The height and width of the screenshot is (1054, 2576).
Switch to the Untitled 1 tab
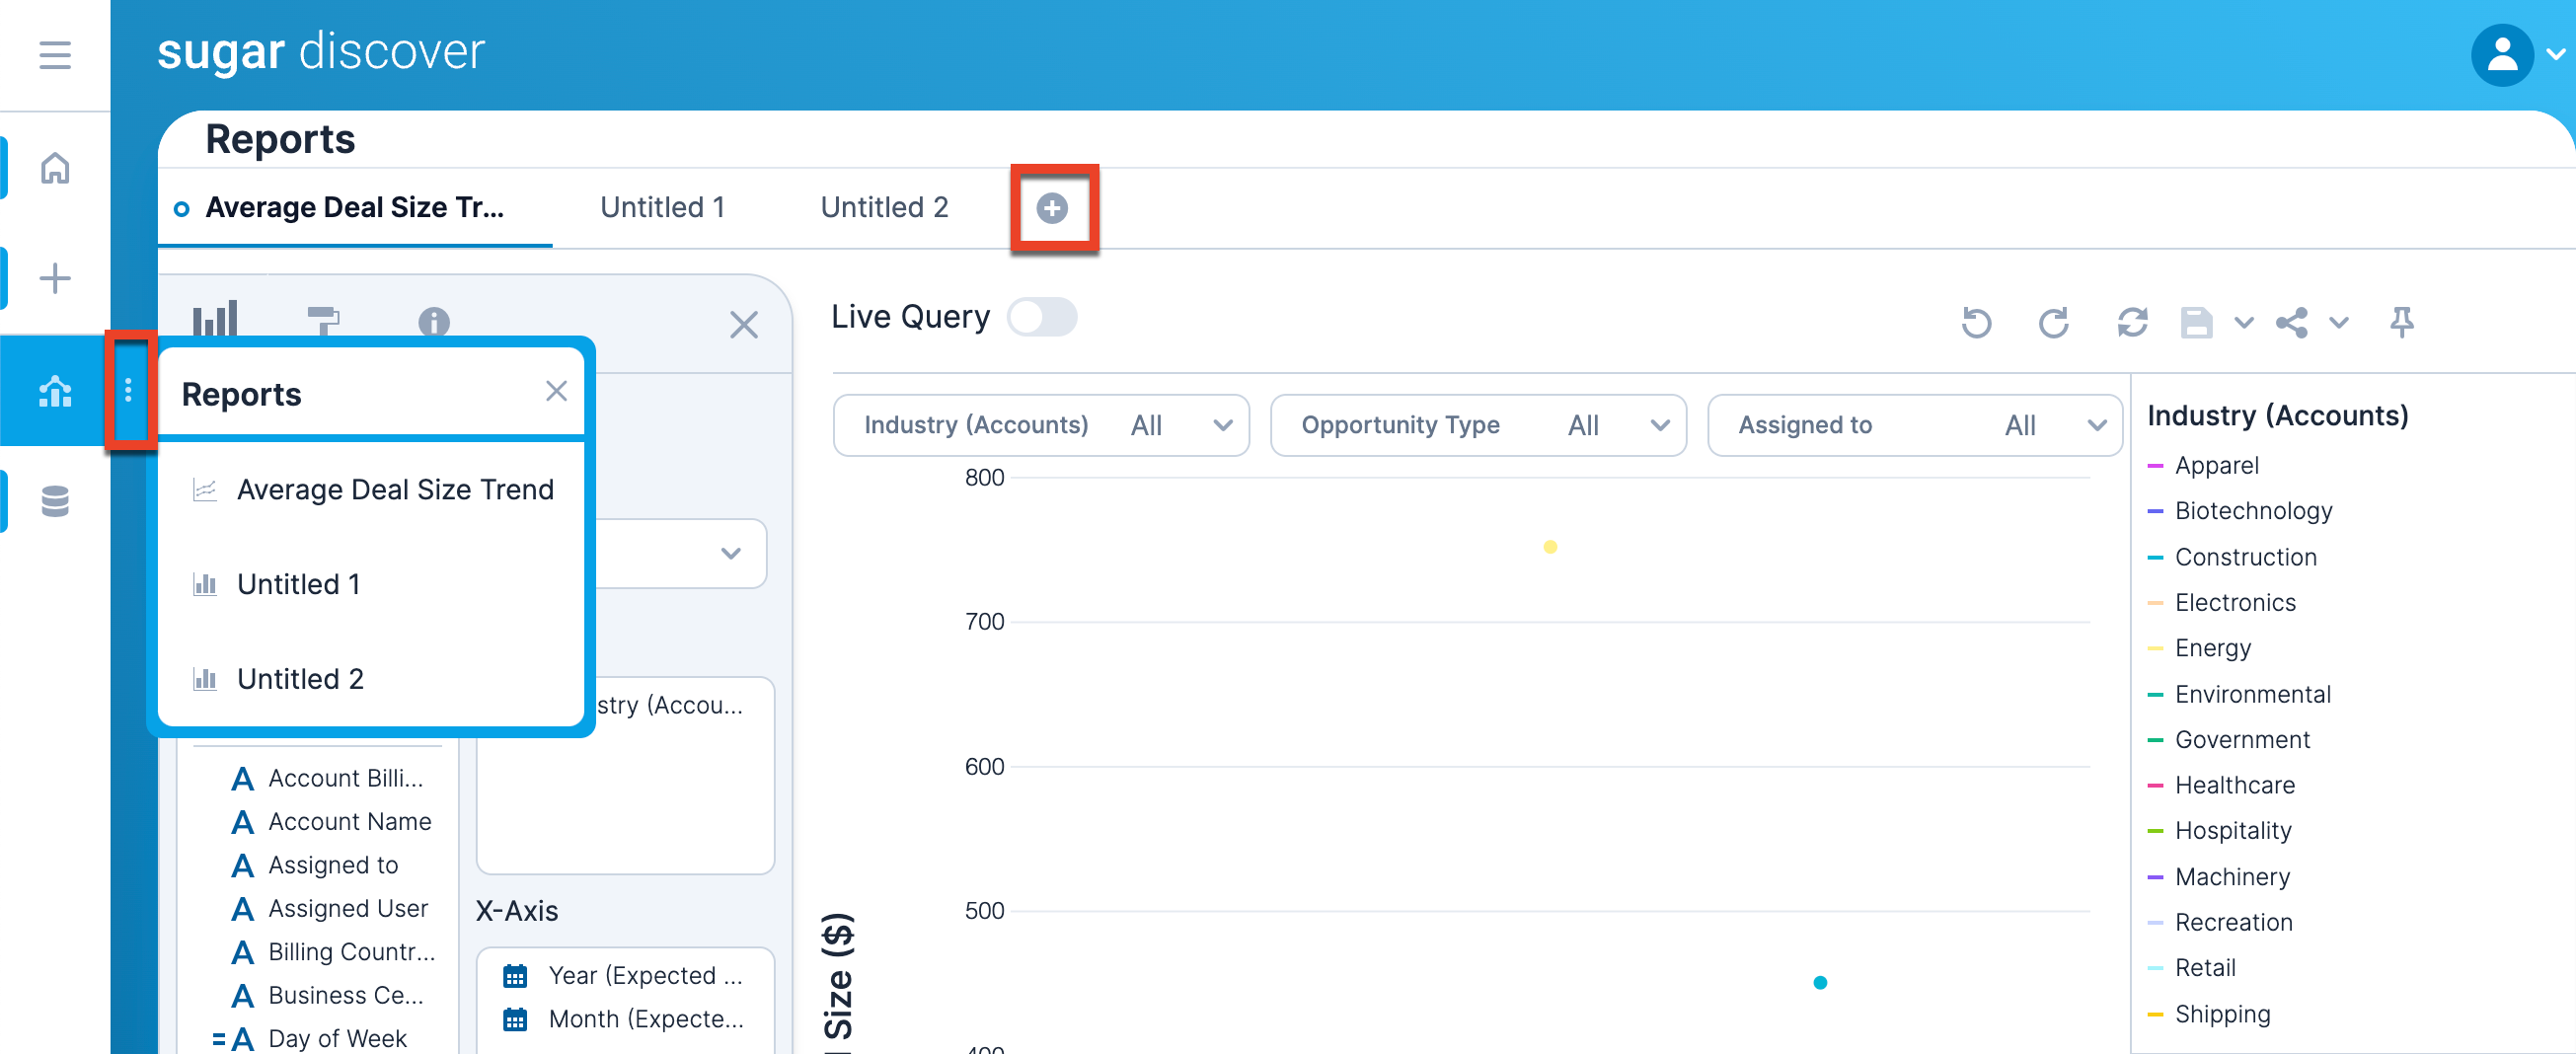tap(662, 208)
